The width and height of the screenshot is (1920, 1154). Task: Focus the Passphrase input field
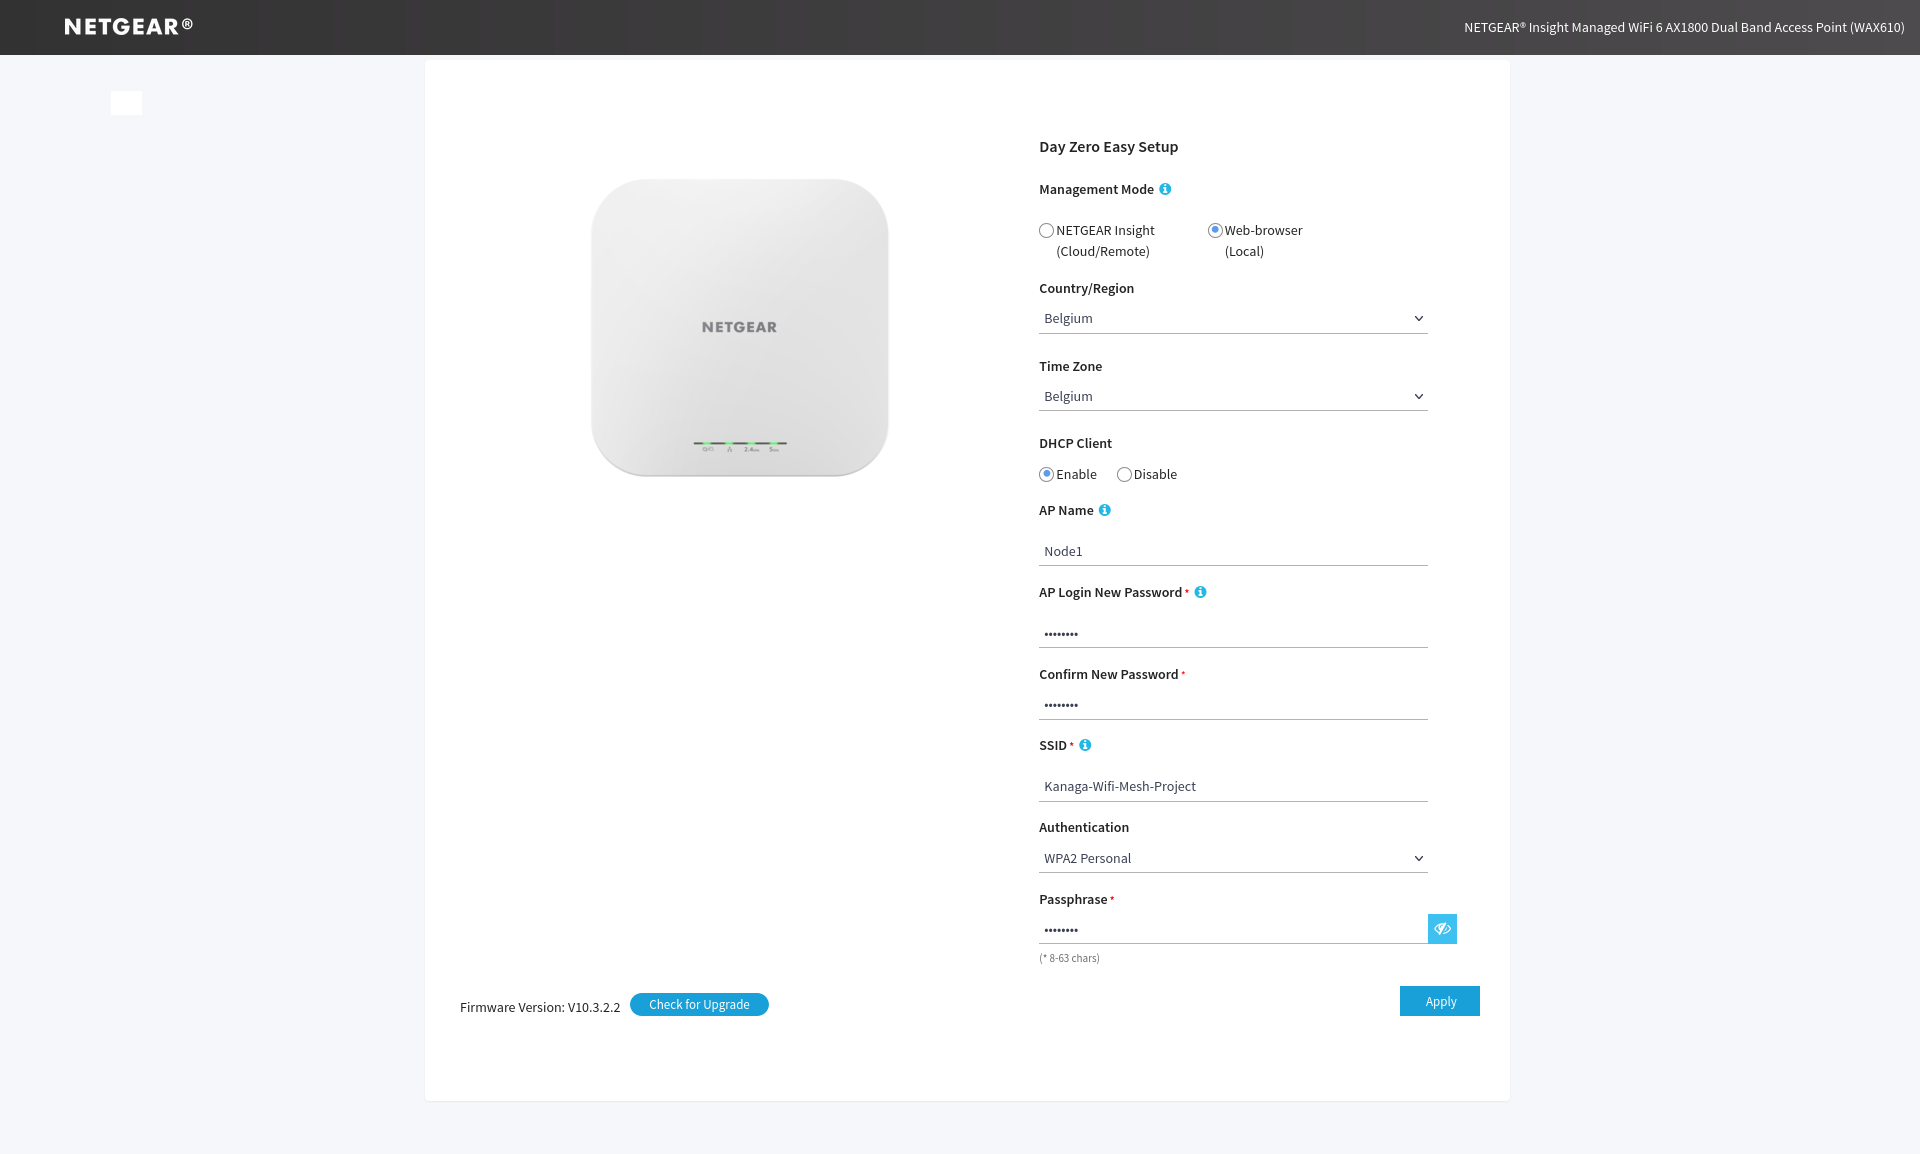(x=1233, y=929)
